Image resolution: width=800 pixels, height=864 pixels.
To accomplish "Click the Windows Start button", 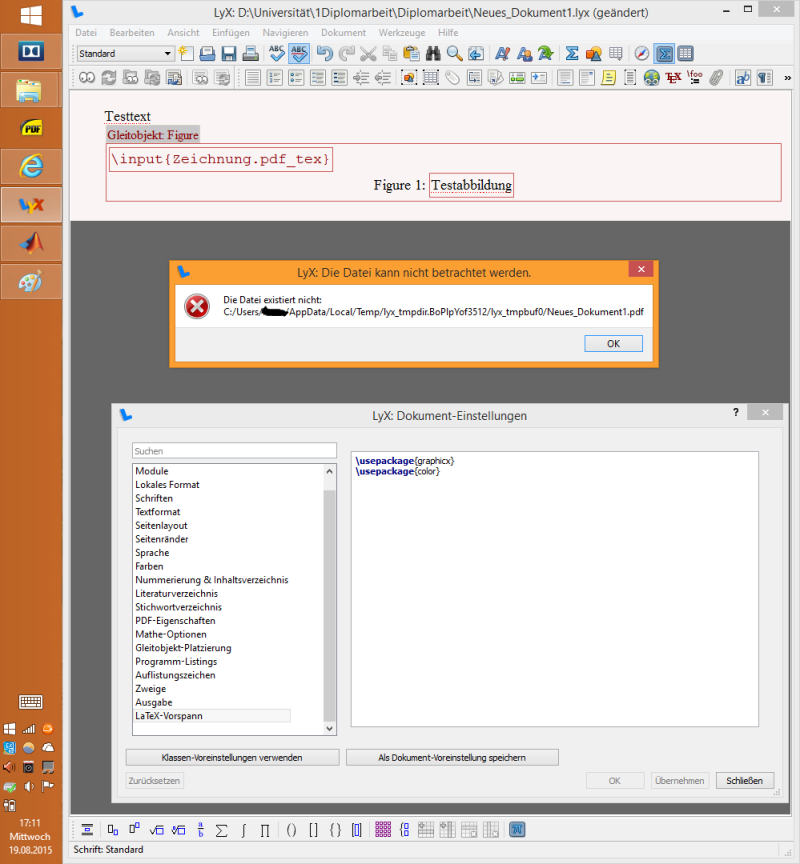I will pos(31,15).
